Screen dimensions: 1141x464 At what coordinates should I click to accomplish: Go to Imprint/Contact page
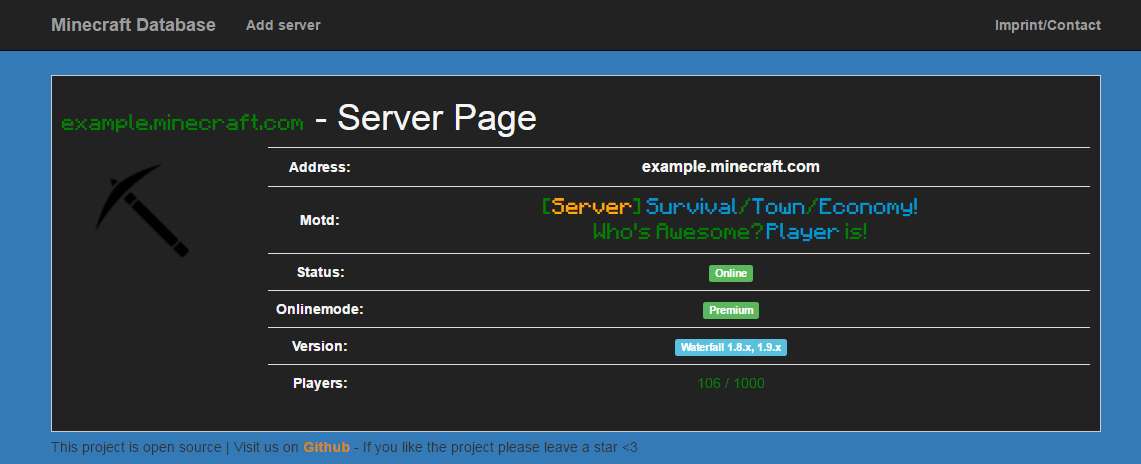(x=1047, y=25)
